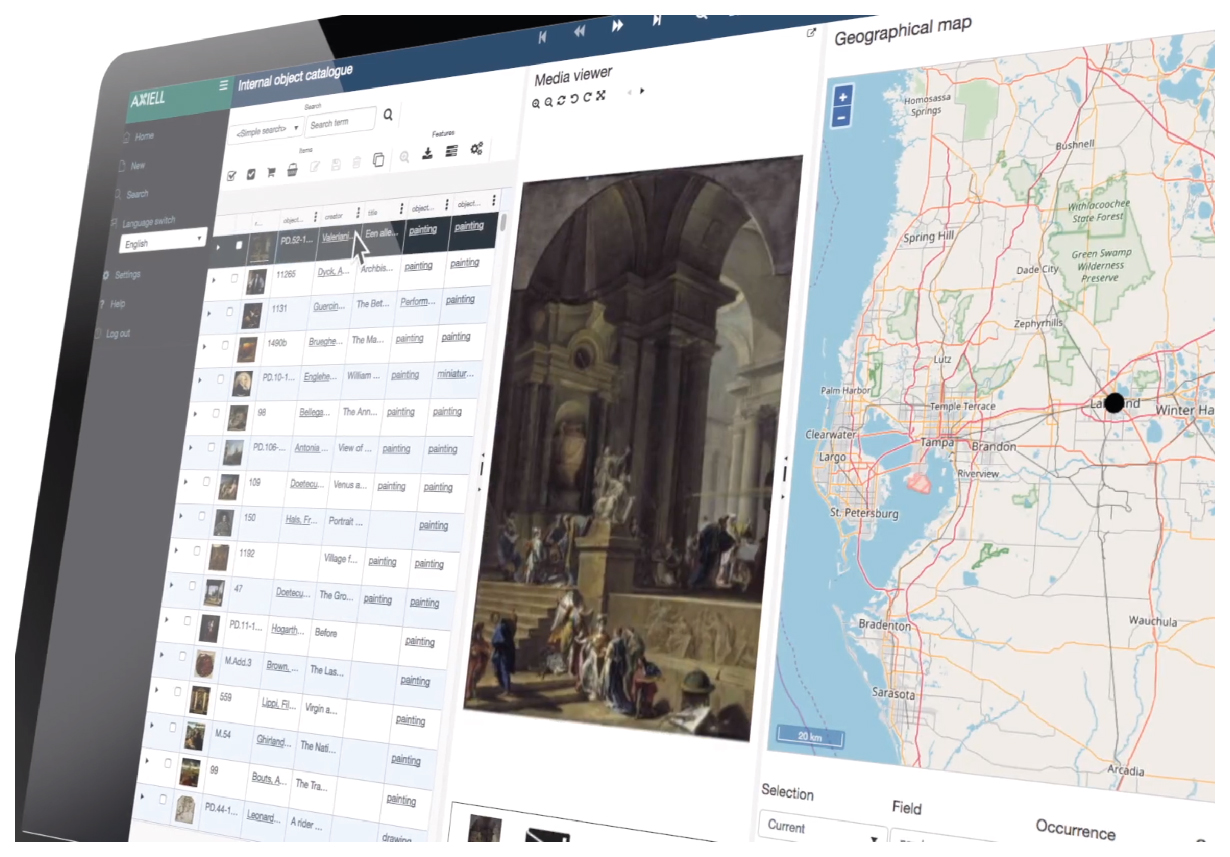
Task: Select the shopping cart icon in Items toolbar
Action: click(x=270, y=171)
